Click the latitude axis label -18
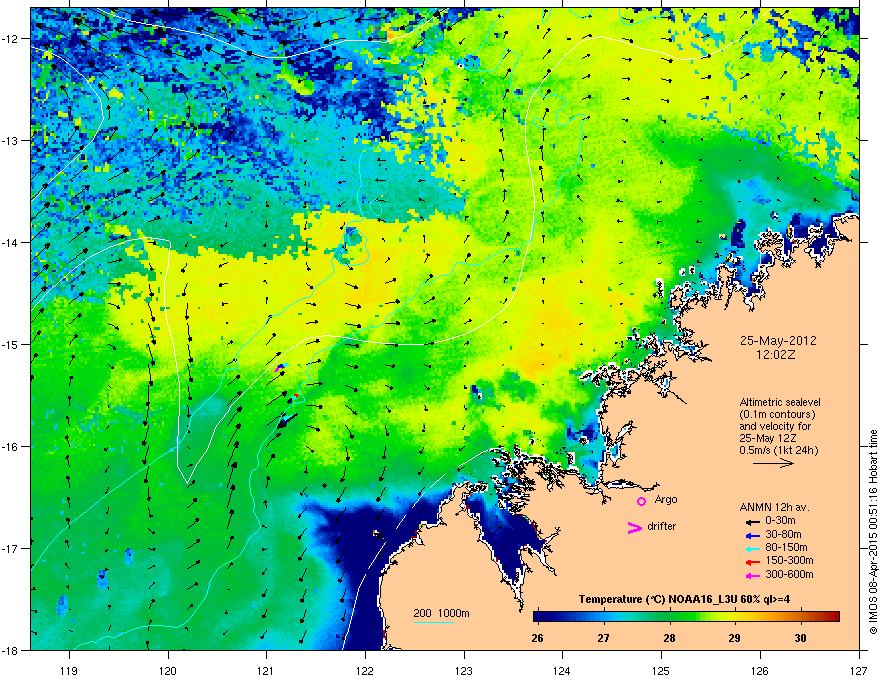880x680 pixels. pos(10,650)
